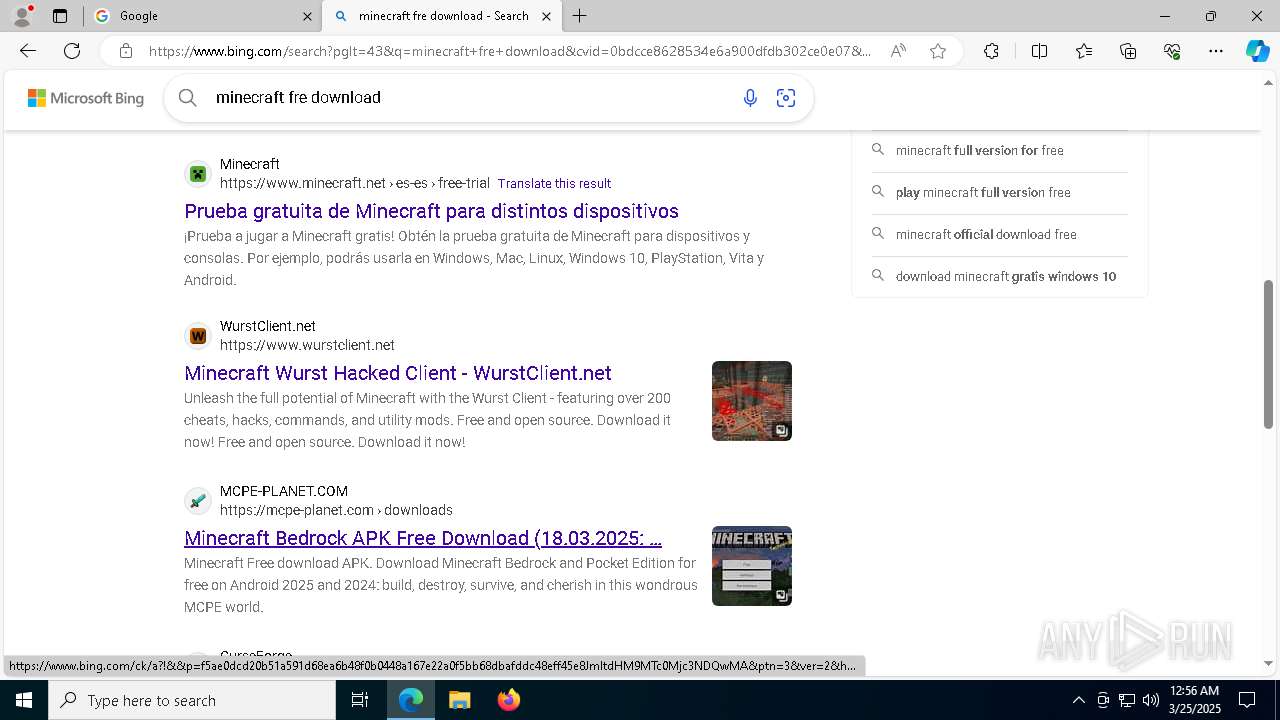Open the clock showing 12:56 AM
1280x720 pixels.
point(1195,700)
